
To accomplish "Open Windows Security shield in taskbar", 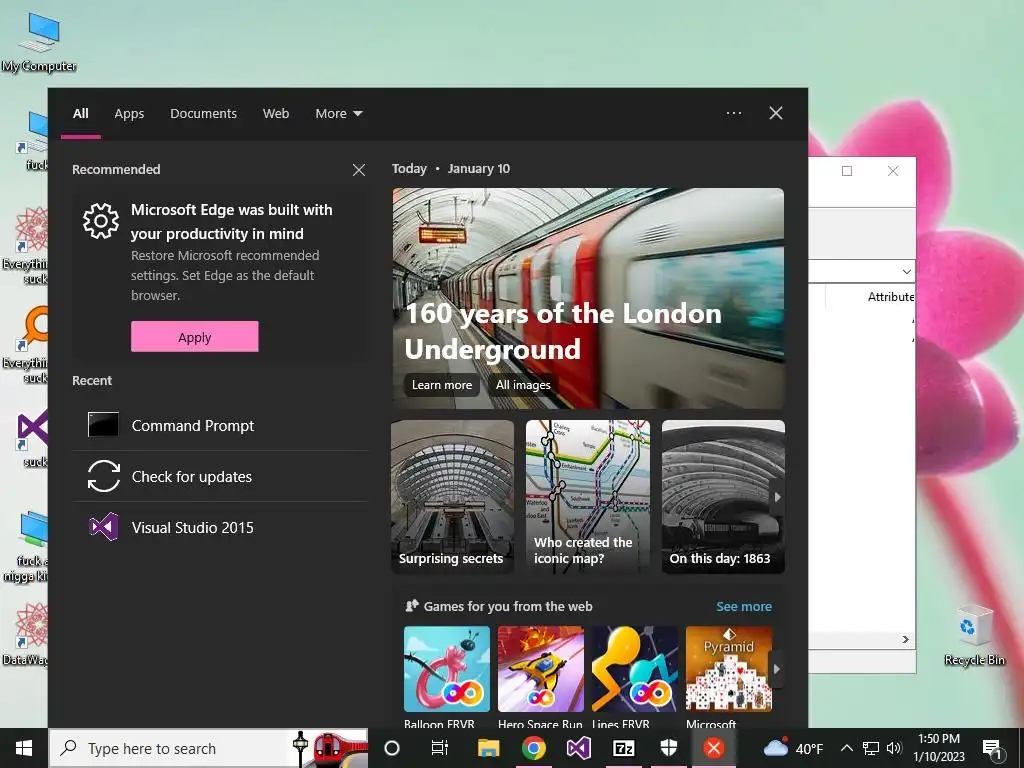I will point(669,748).
